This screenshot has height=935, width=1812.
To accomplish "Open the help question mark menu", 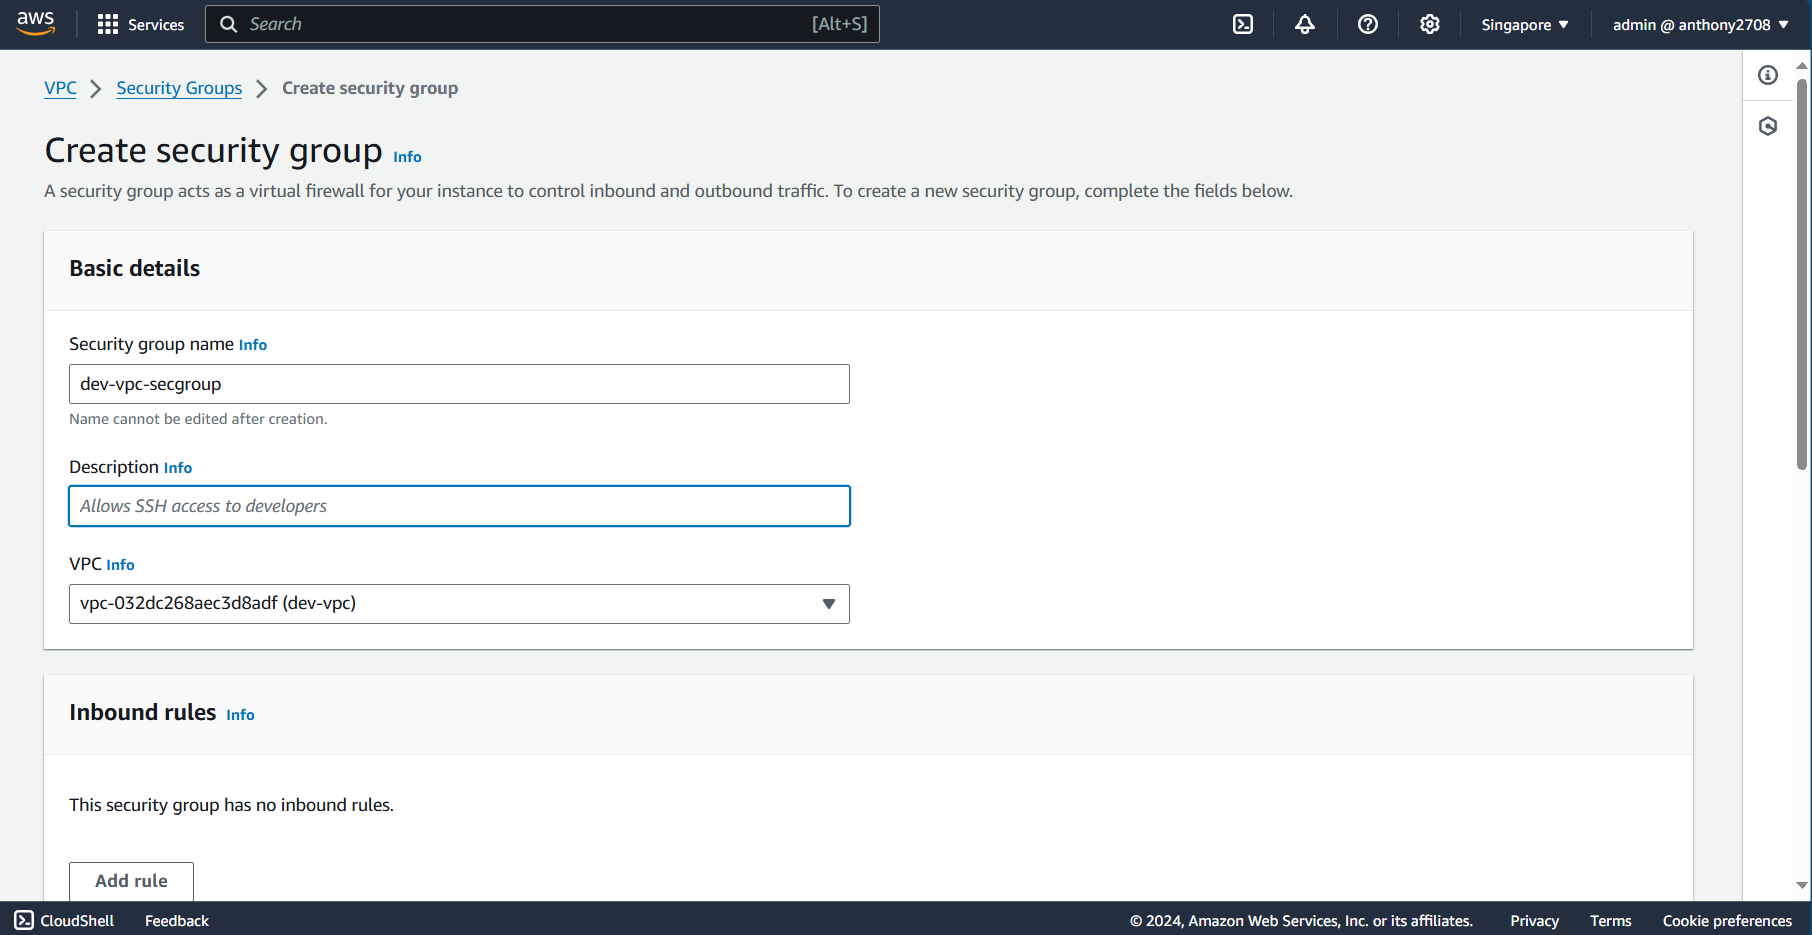I will [1368, 25].
